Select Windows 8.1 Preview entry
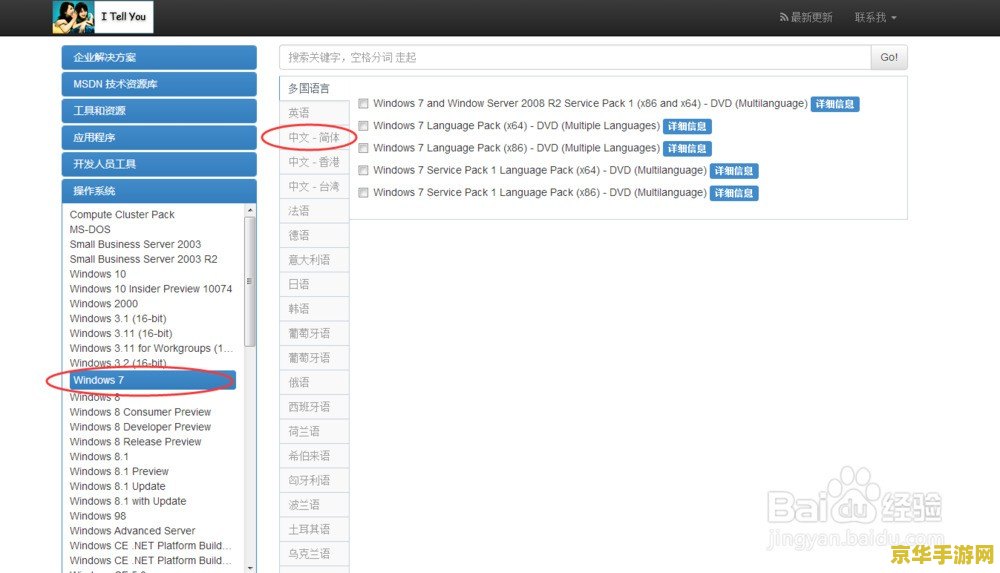This screenshot has width=1000, height=573. tap(119, 472)
